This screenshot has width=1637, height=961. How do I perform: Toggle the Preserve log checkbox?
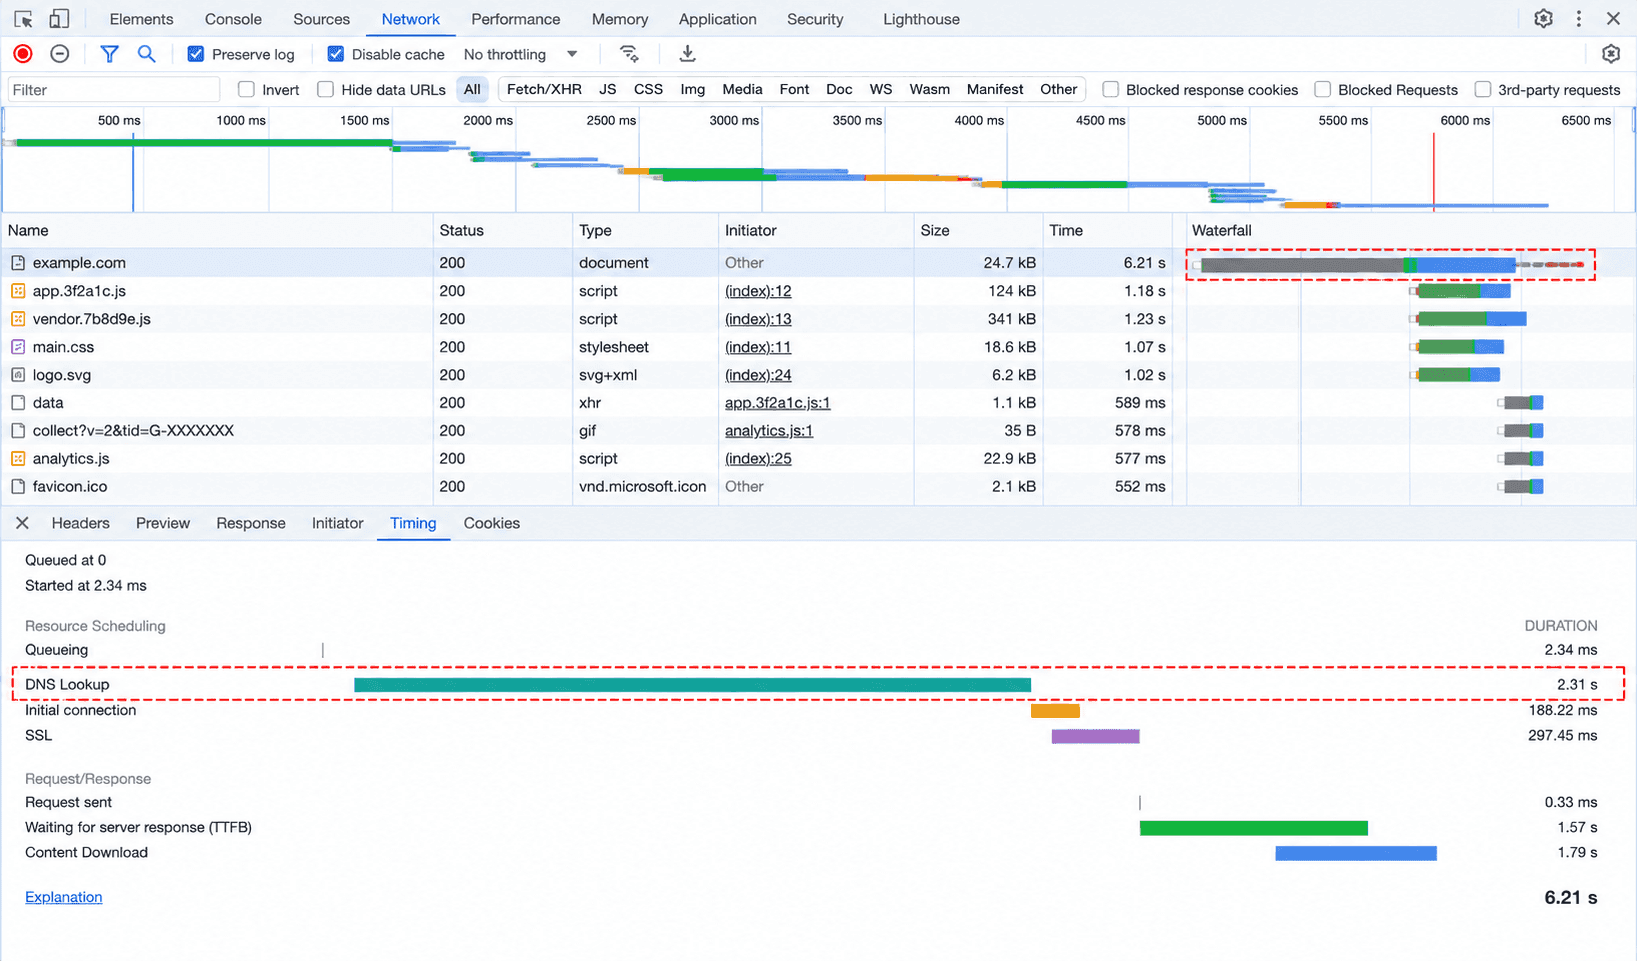coord(196,54)
